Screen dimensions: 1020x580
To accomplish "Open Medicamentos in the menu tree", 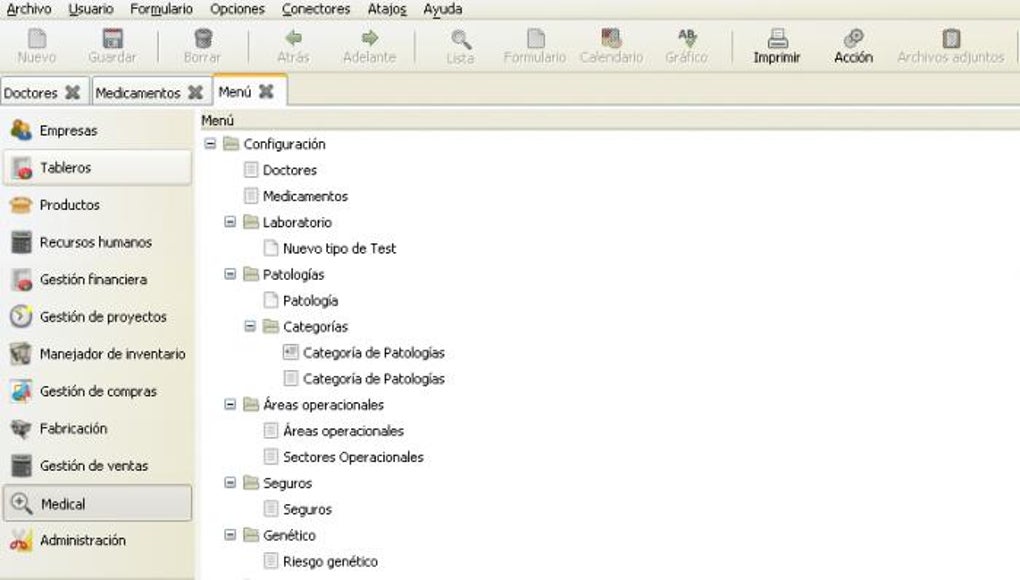I will coord(305,196).
